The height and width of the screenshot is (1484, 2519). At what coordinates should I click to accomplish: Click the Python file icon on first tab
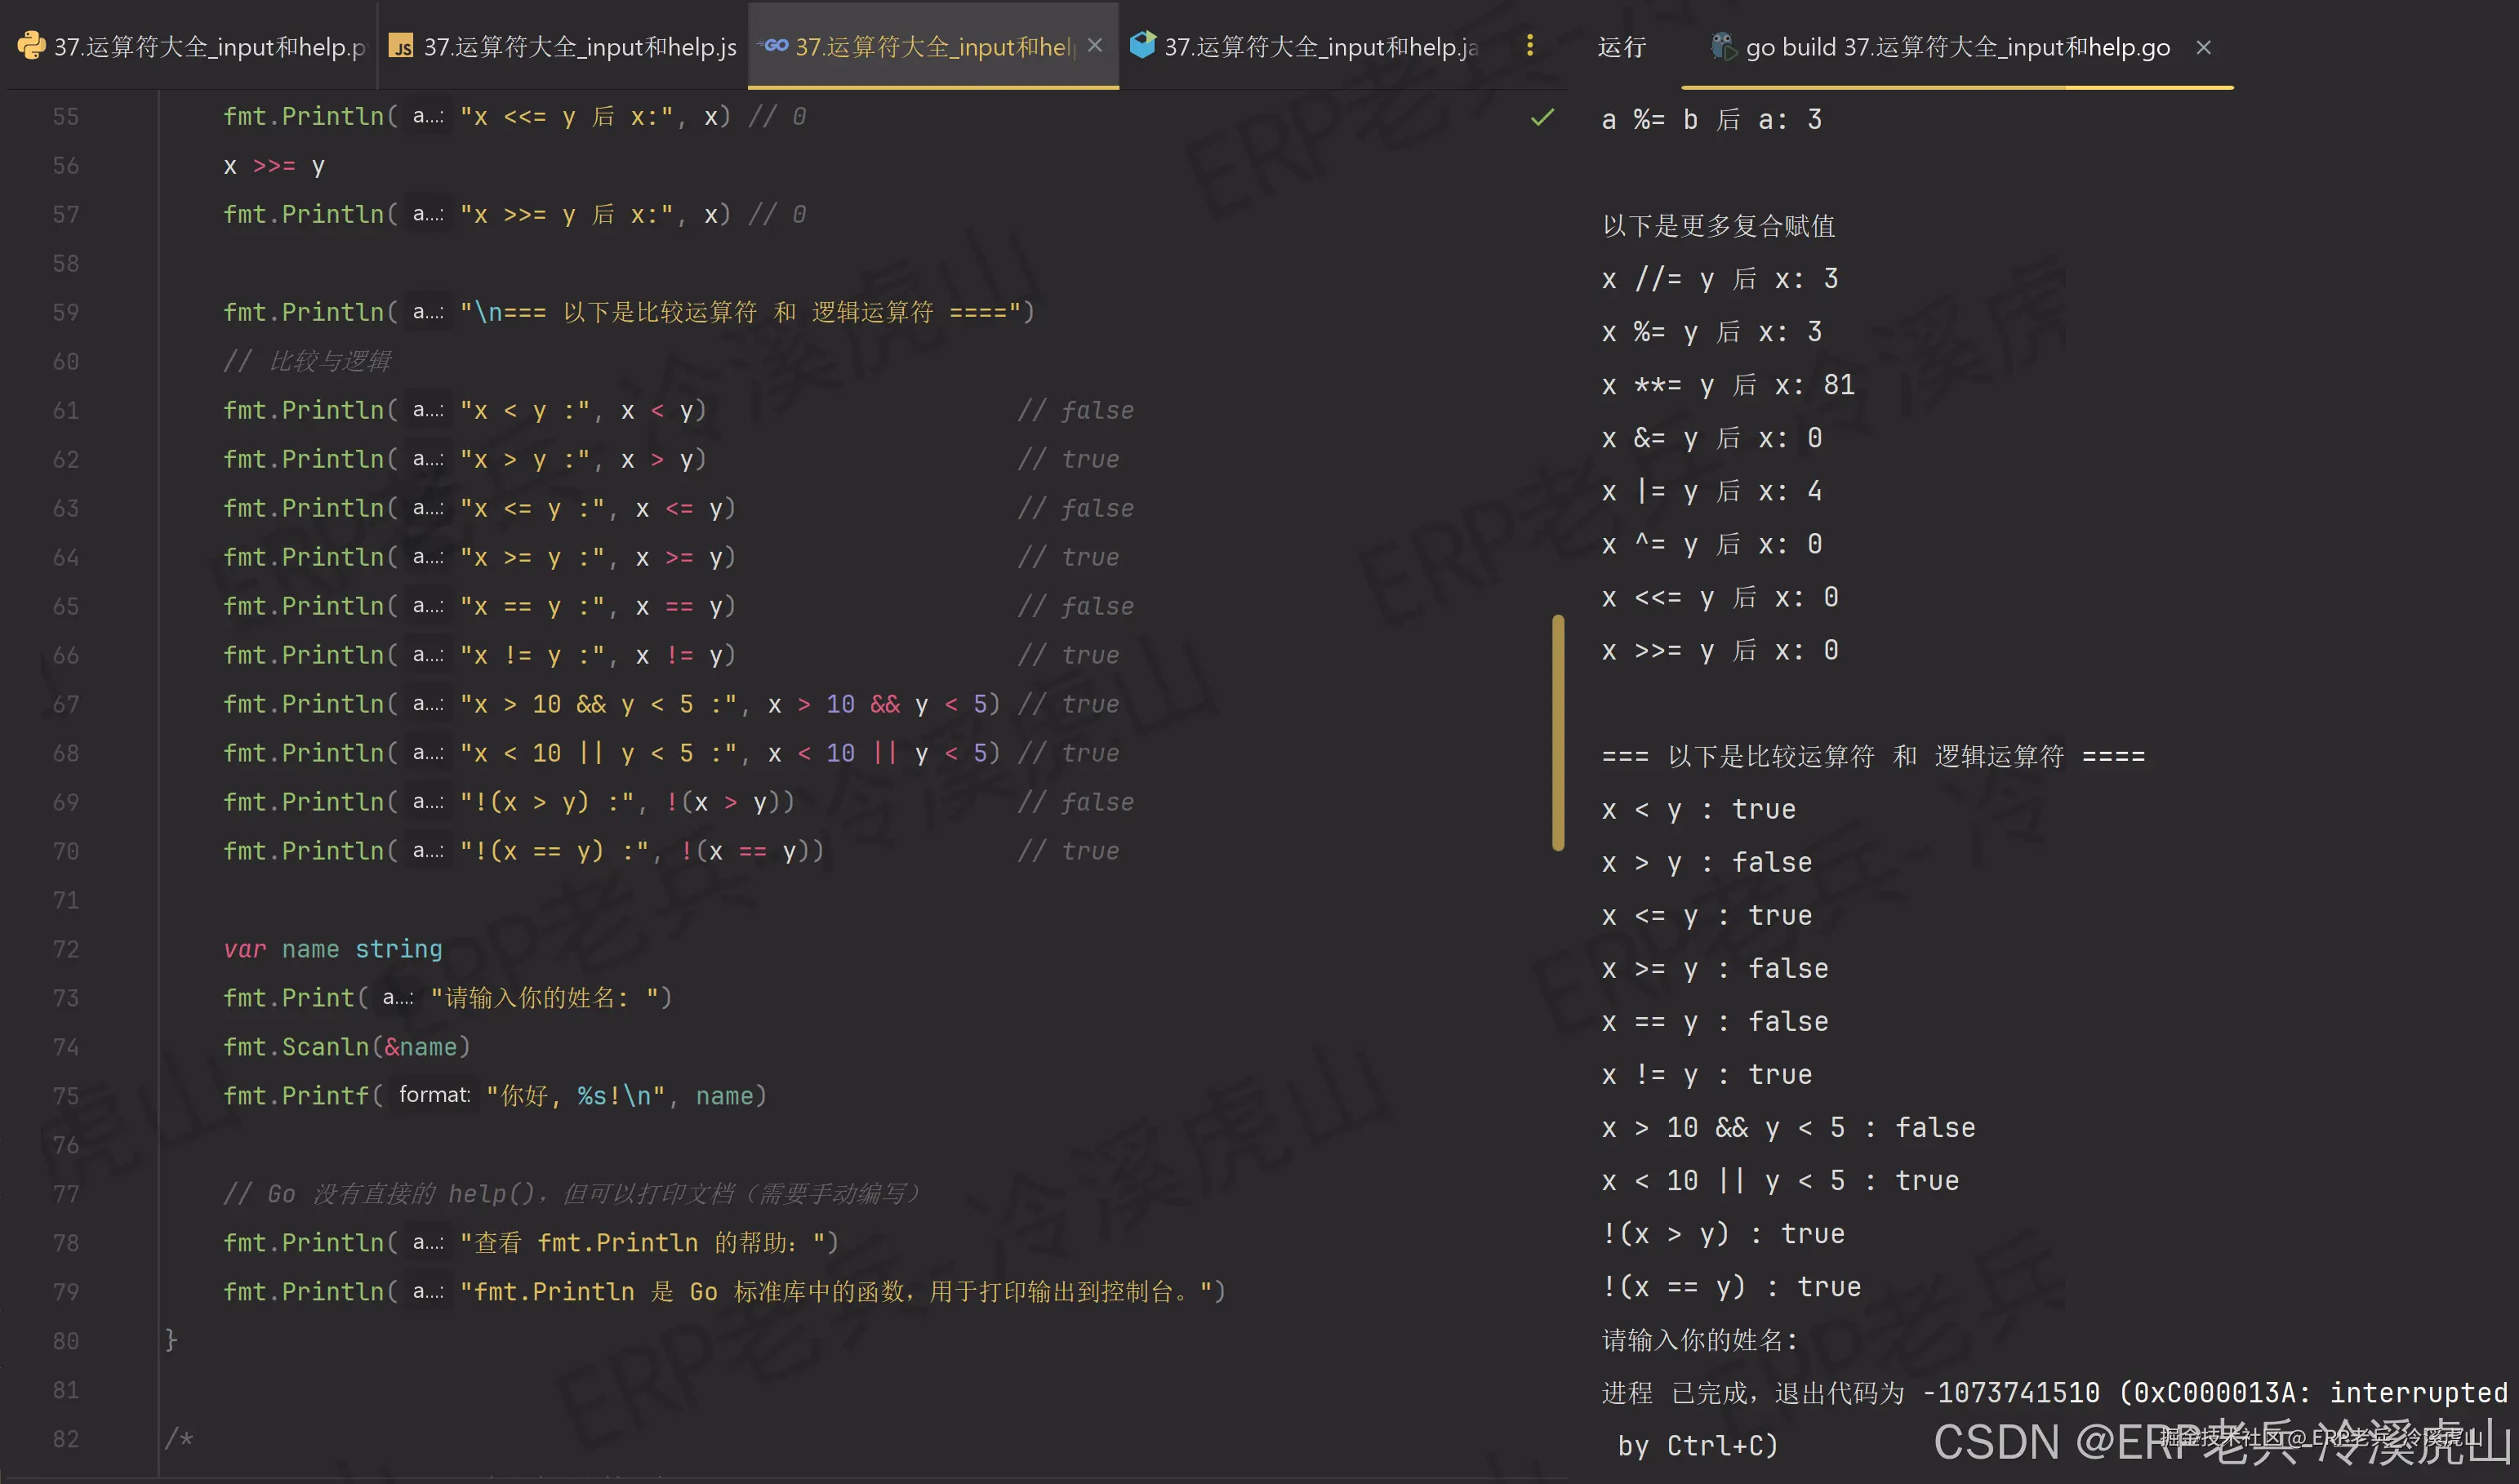31,45
